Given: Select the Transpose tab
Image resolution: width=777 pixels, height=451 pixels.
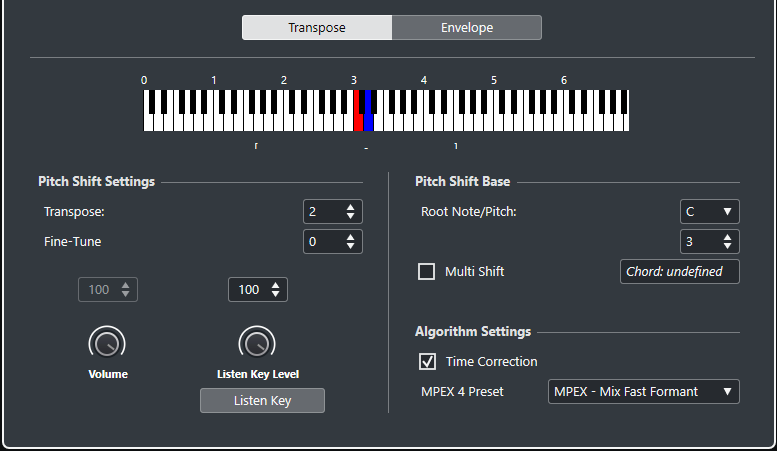Looking at the screenshot, I should click(x=317, y=27).
